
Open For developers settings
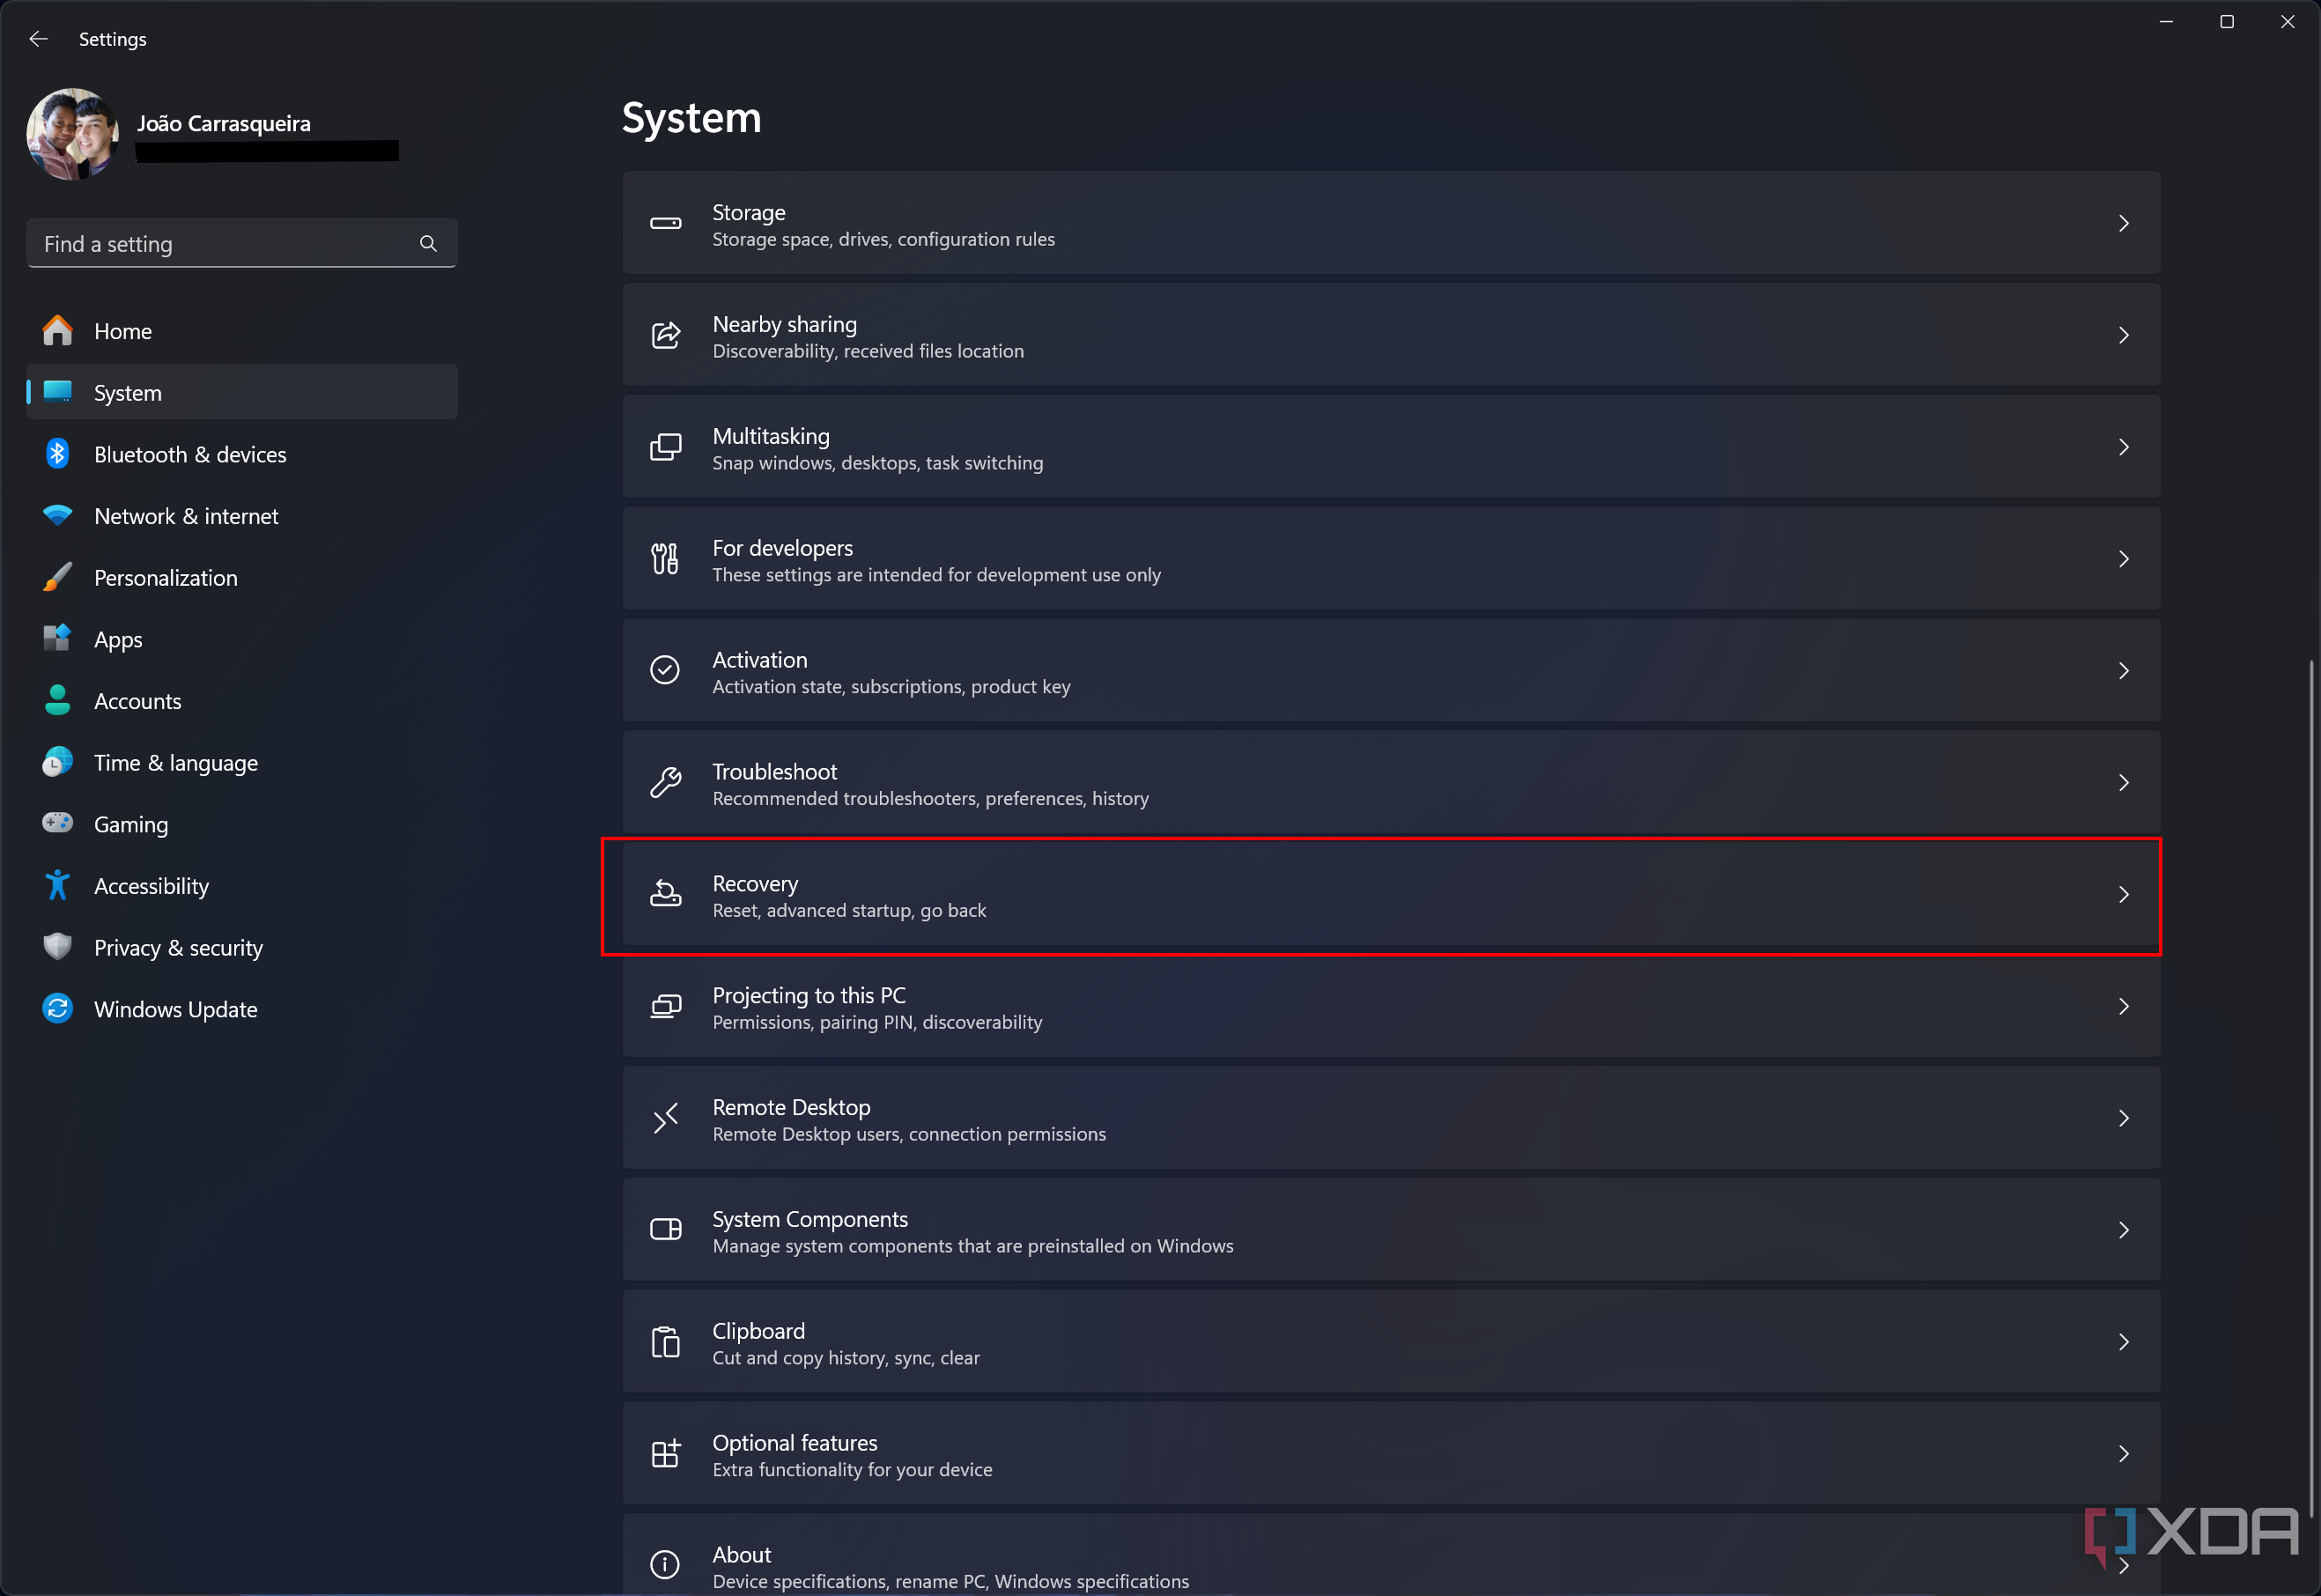(1392, 559)
